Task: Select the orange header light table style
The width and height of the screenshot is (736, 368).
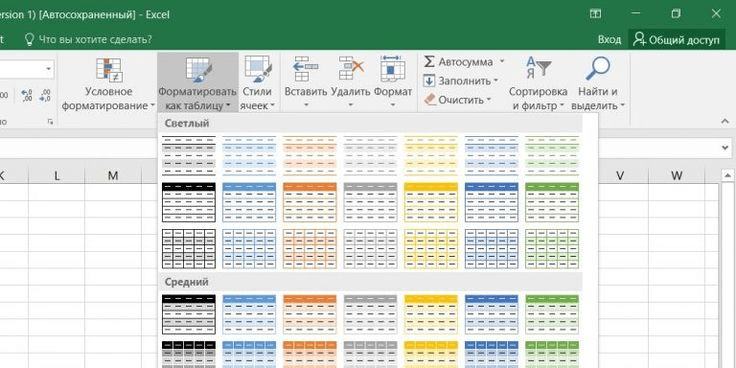Action: click(x=310, y=202)
